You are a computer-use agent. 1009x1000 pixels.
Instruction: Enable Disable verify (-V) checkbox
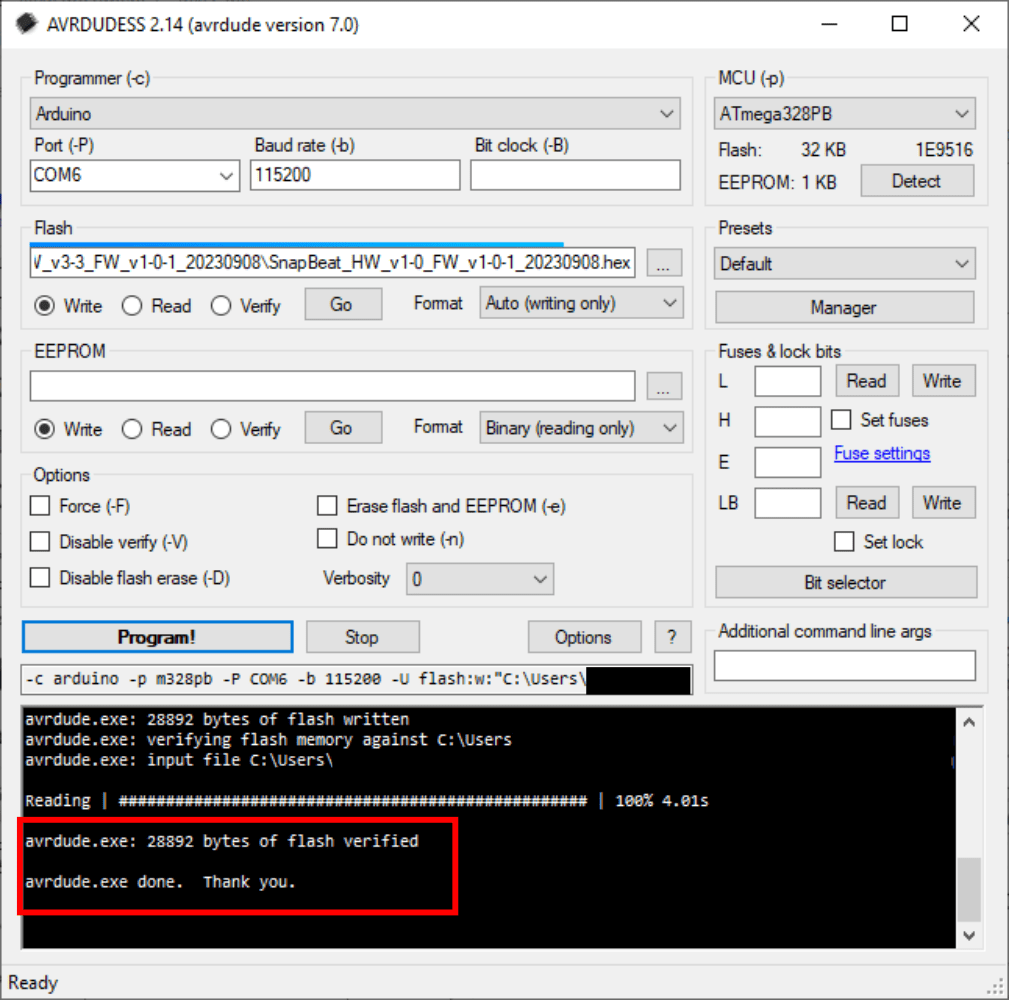pyautogui.click(x=40, y=542)
